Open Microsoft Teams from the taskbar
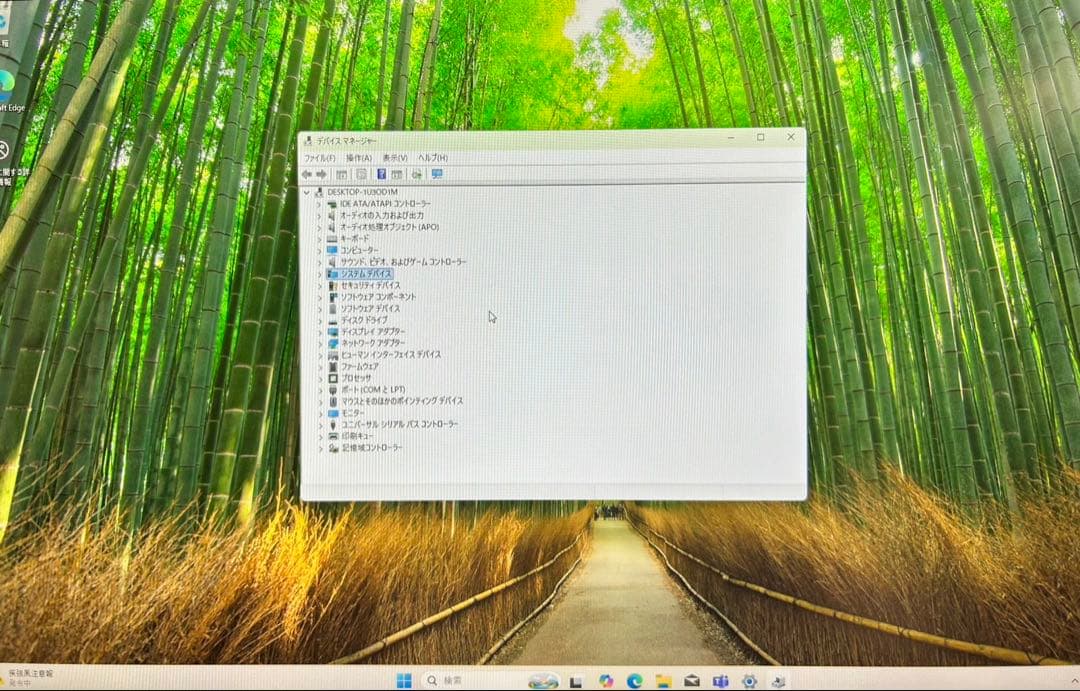 point(720,681)
